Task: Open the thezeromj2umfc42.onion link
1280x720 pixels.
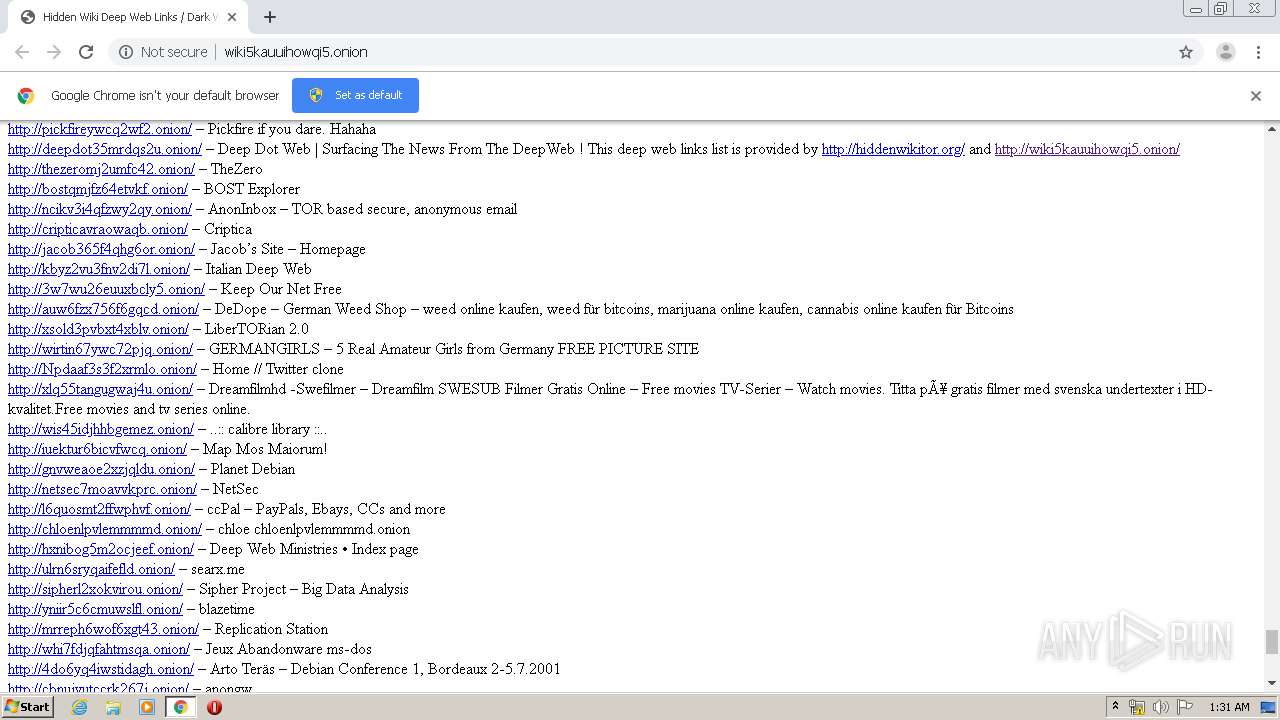Action: click(101, 169)
